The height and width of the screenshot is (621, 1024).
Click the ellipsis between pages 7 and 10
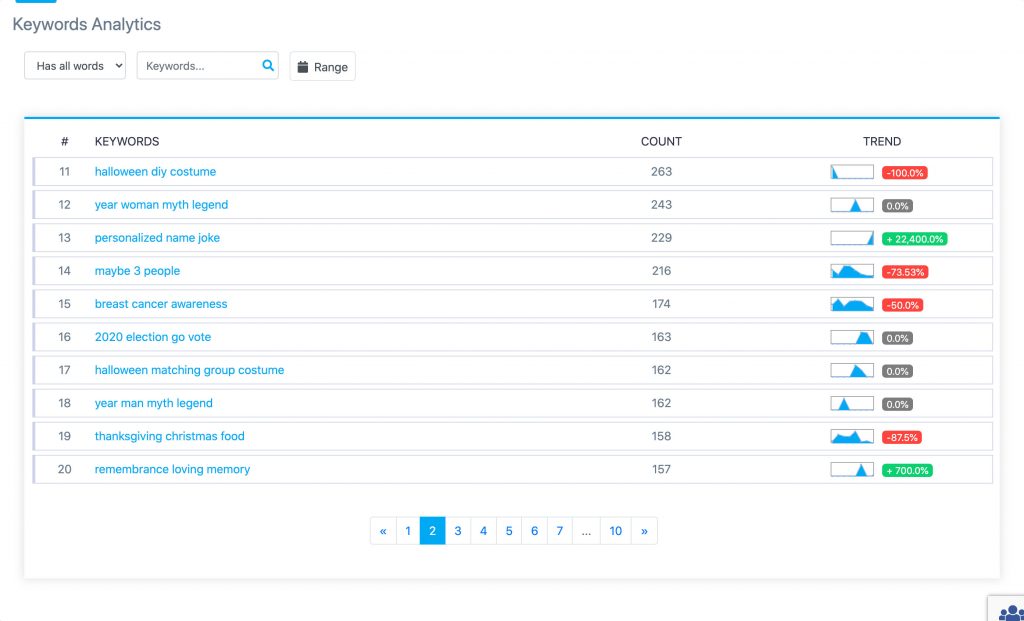pos(586,530)
